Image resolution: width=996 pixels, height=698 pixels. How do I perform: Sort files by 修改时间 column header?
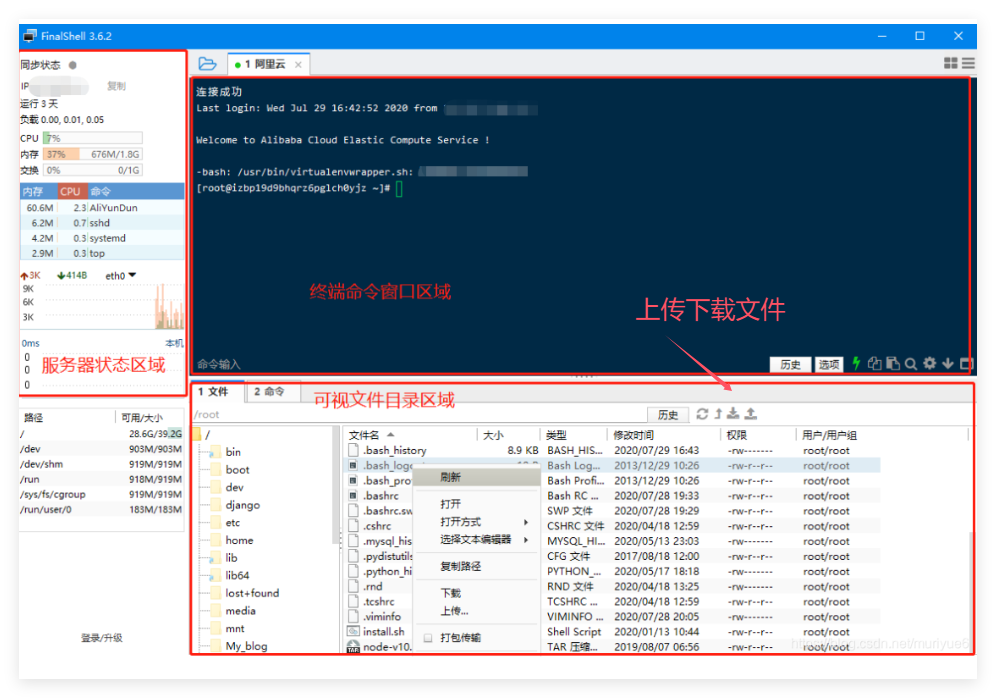tap(663, 435)
